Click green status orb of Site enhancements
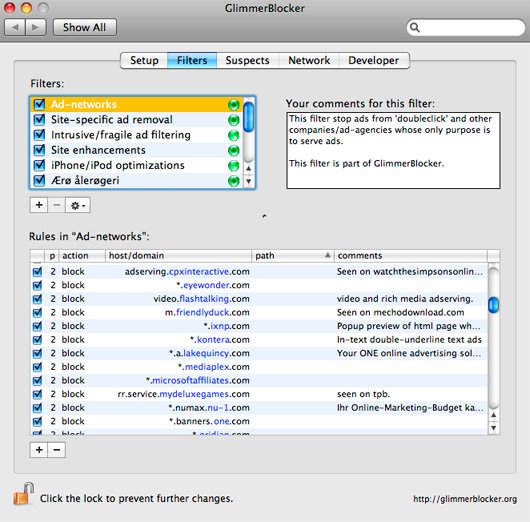This screenshot has height=522, width=530. coord(233,150)
